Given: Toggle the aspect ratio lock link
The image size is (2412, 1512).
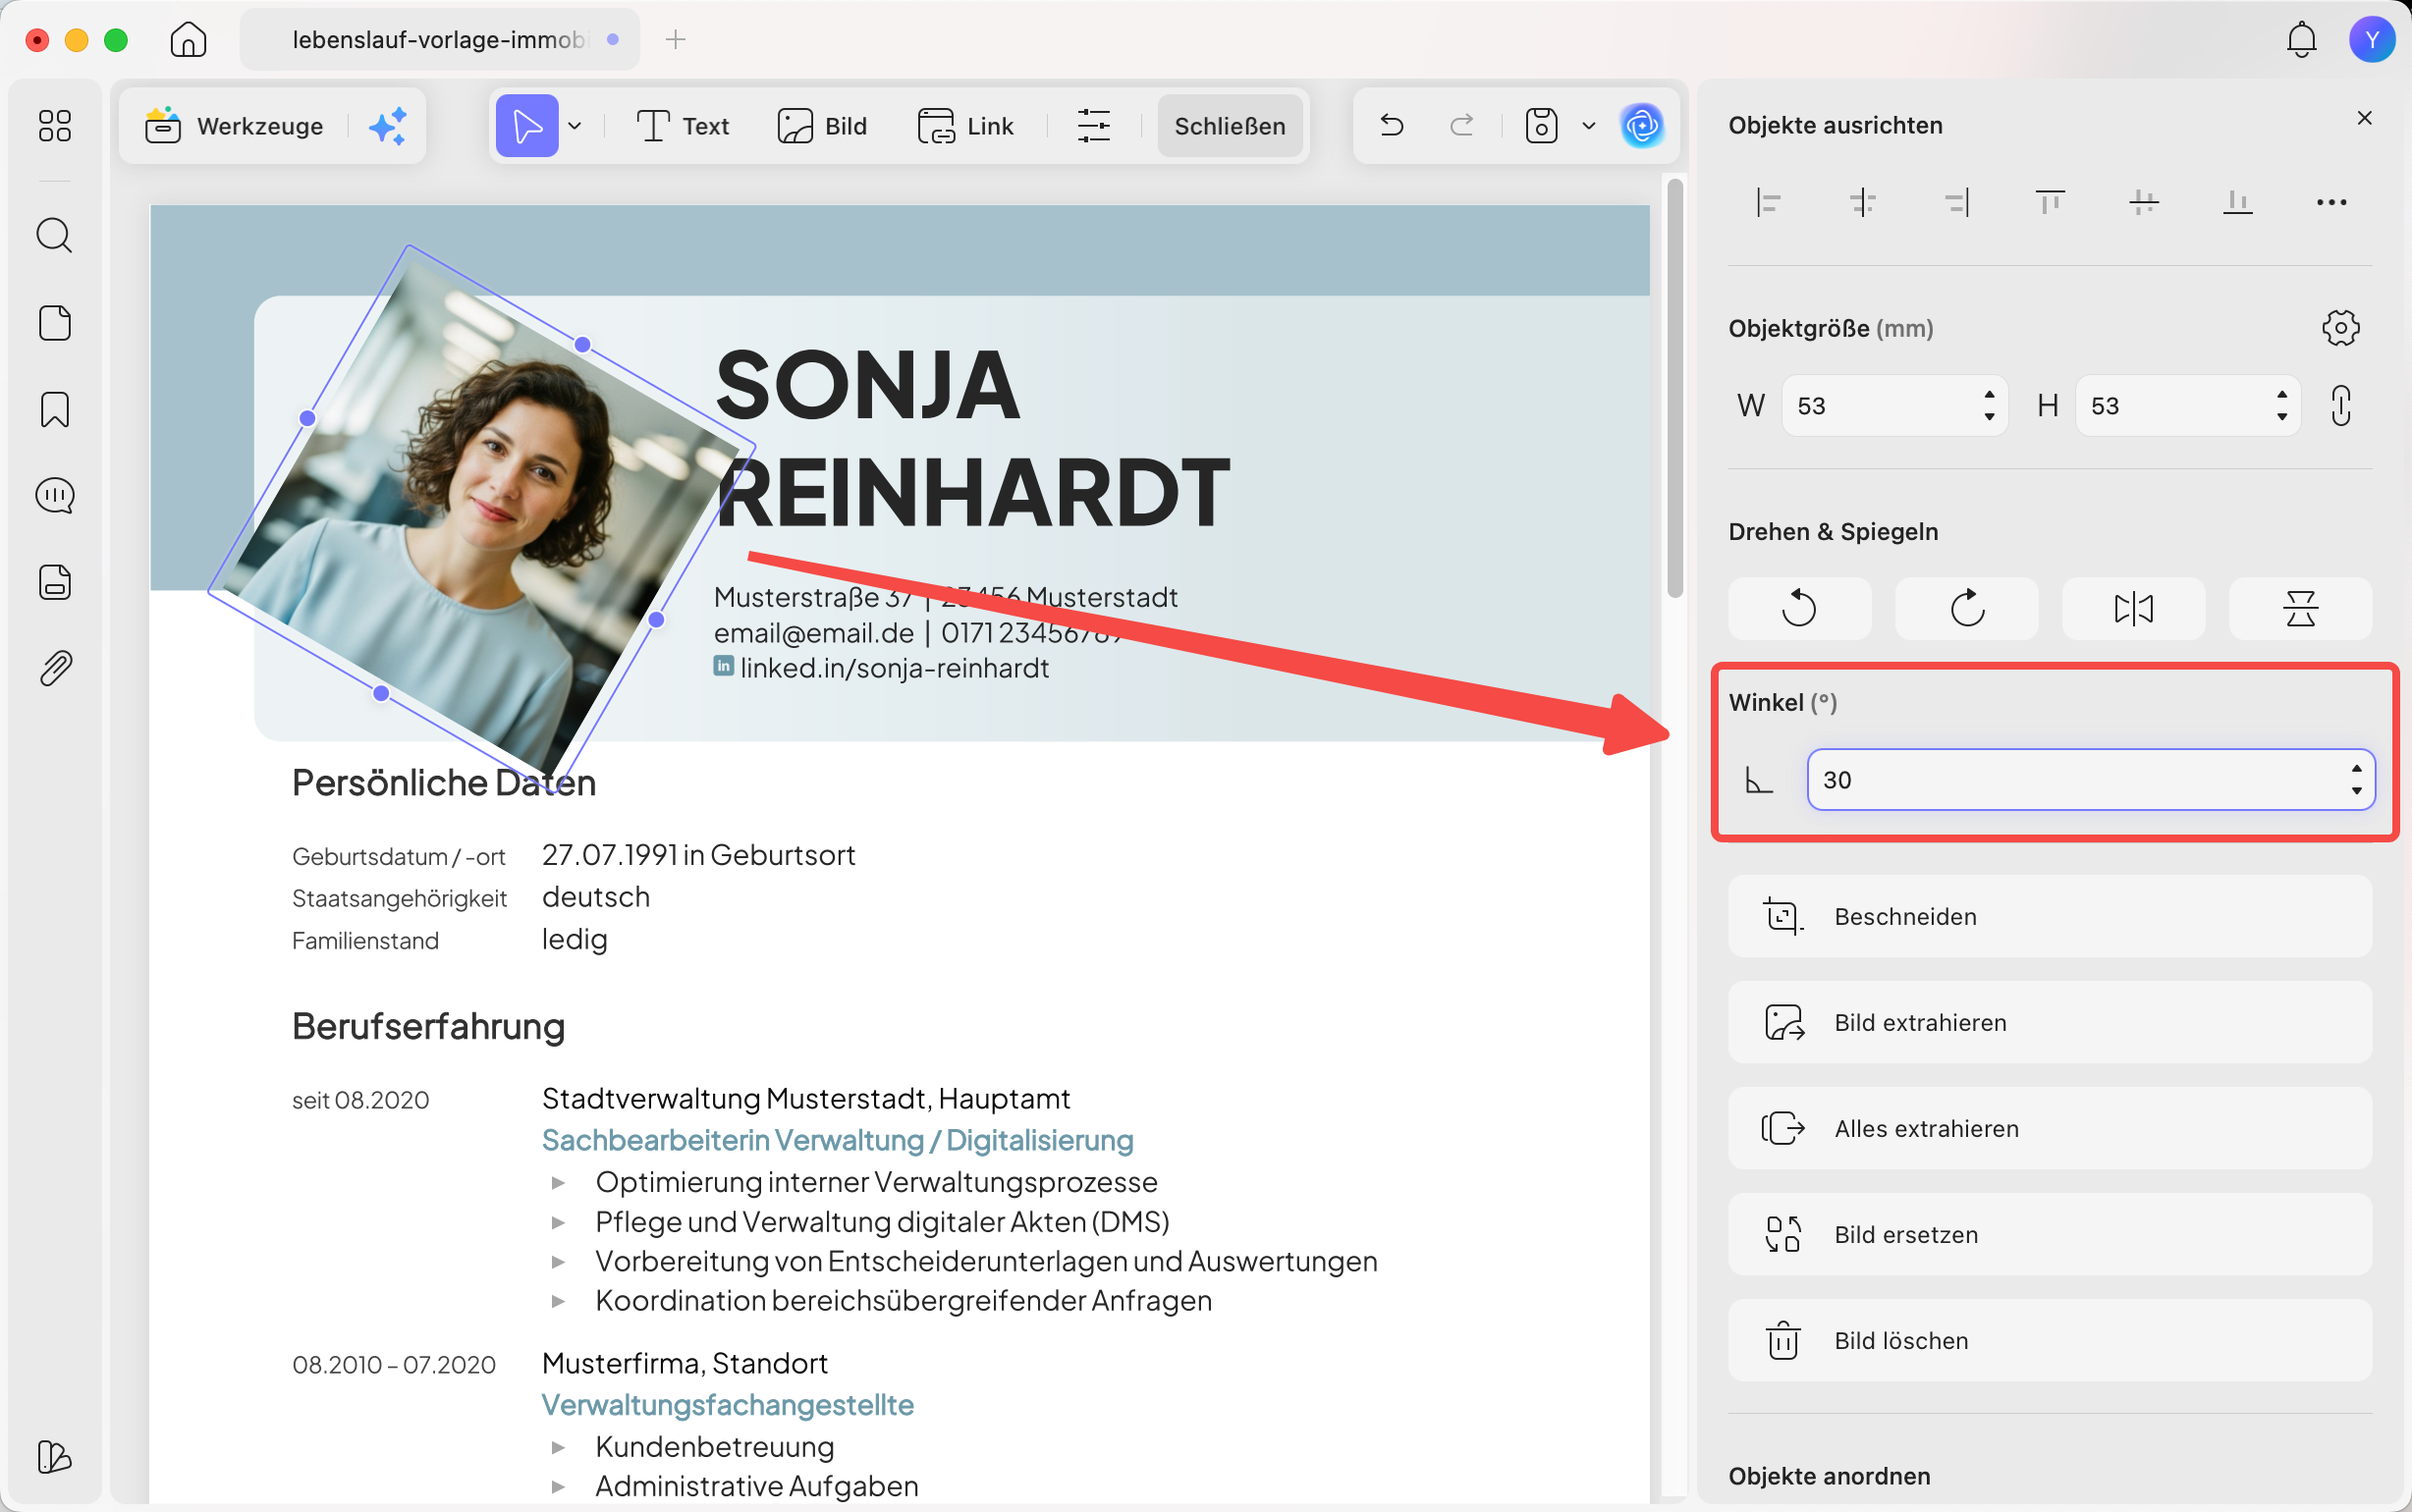Looking at the screenshot, I should pyautogui.click(x=2341, y=406).
